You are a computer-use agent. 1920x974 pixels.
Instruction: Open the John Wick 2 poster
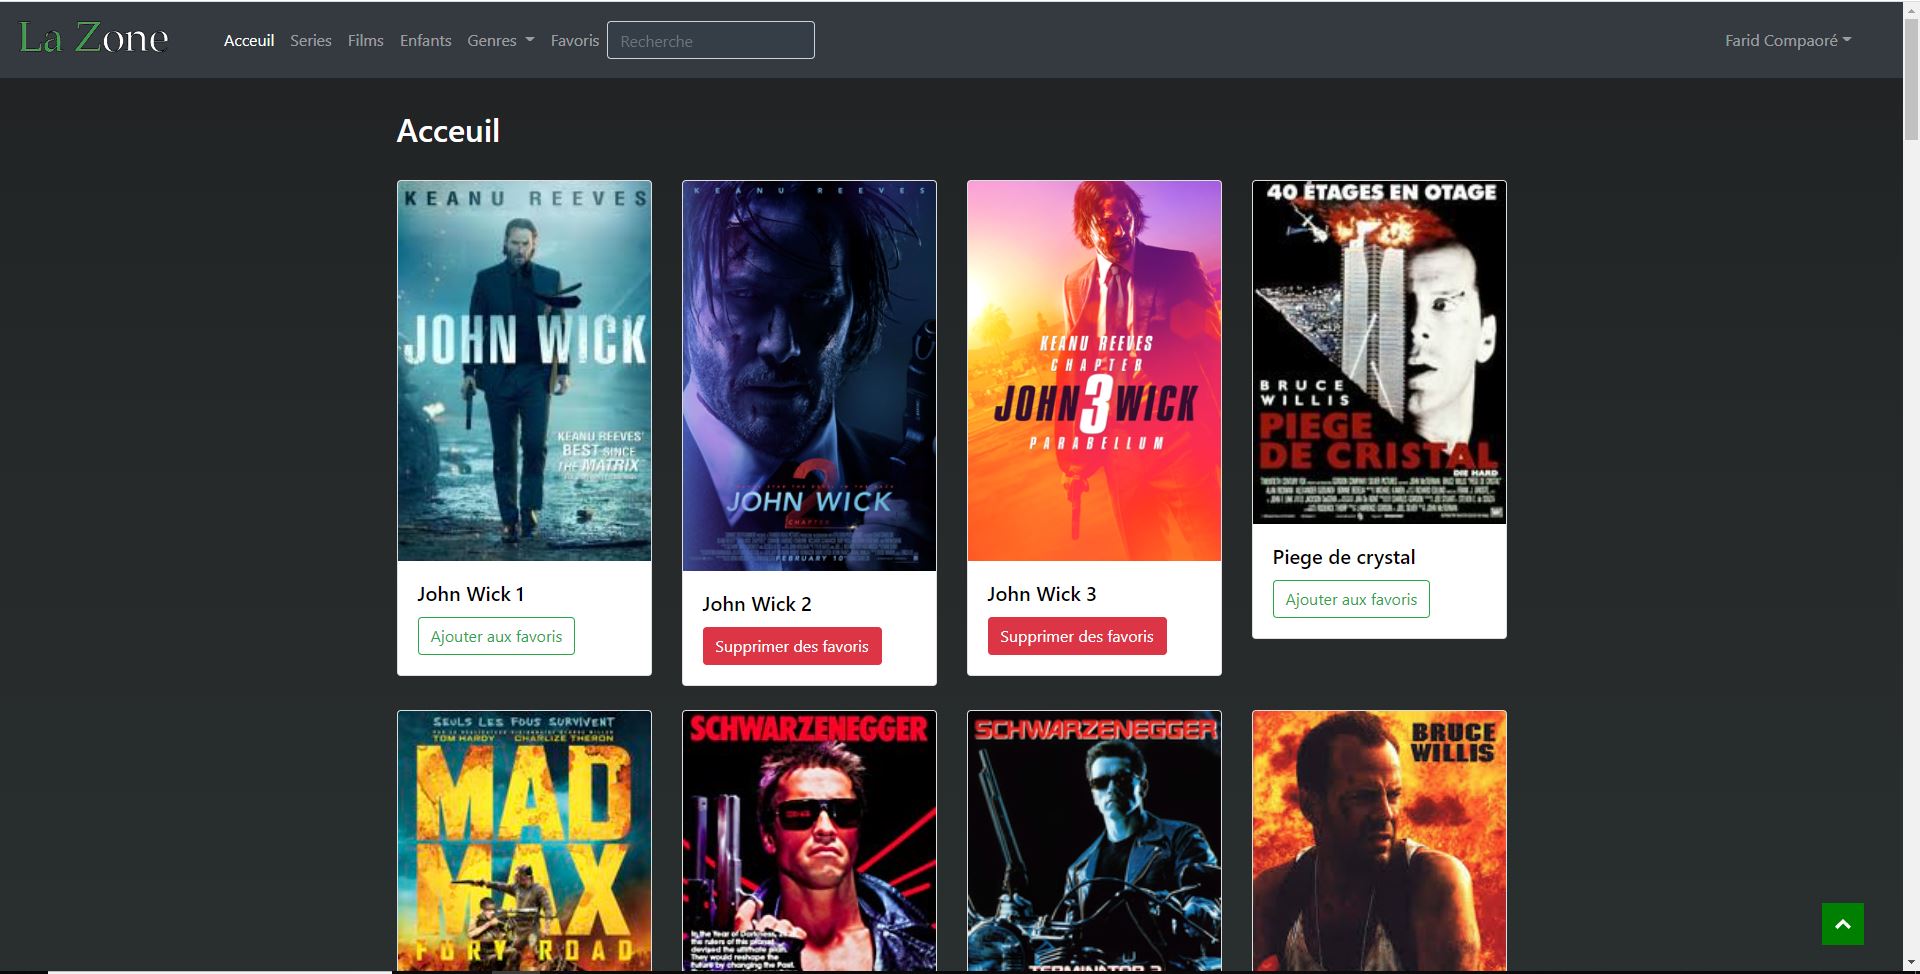tap(809, 376)
